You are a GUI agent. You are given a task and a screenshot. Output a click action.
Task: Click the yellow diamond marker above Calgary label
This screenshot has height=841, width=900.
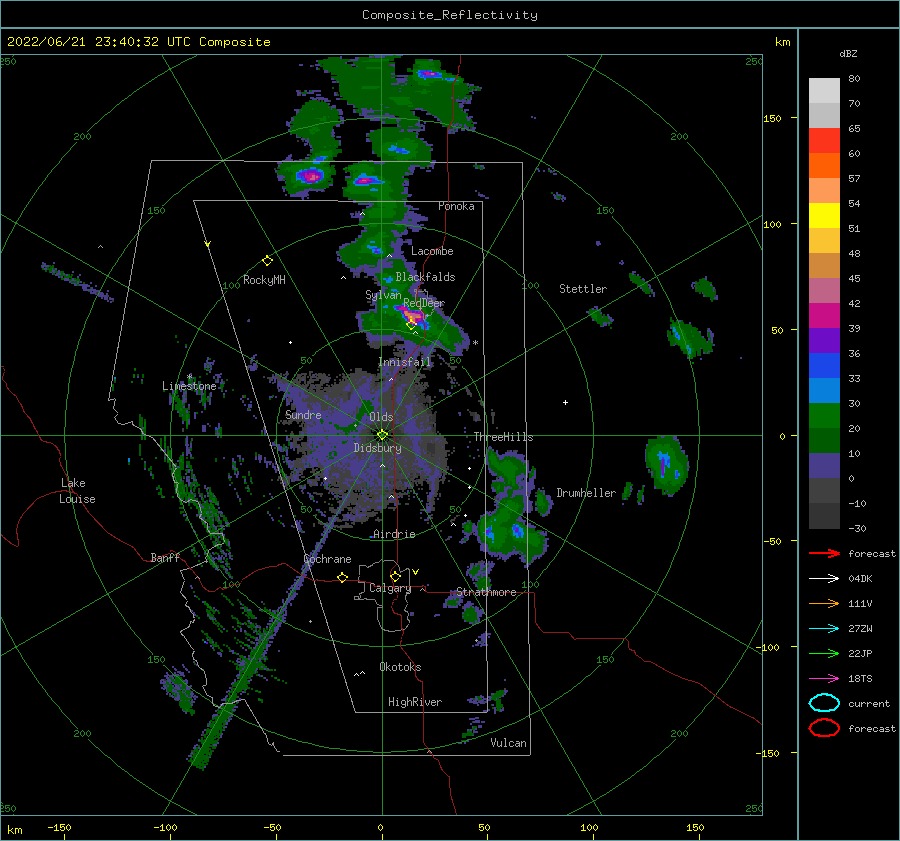tap(395, 576)
